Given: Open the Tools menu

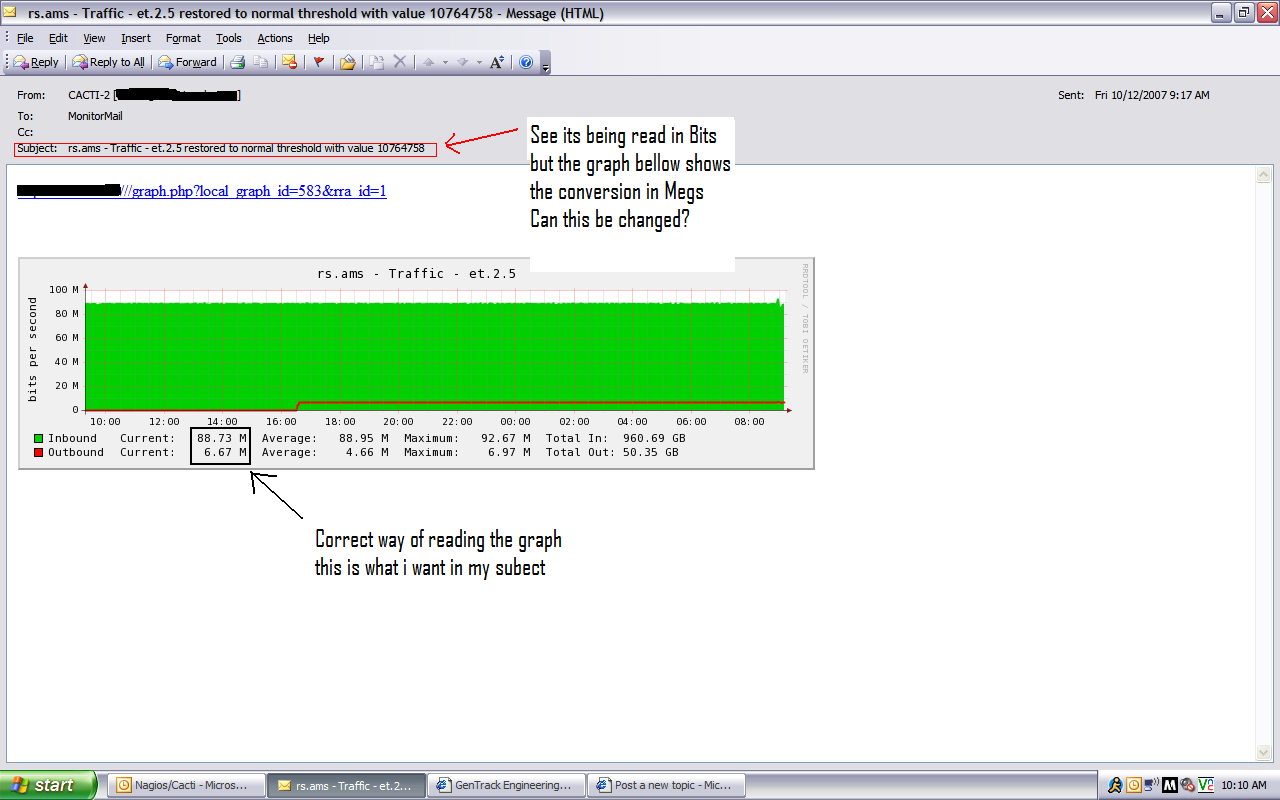Looking at the screenshot, I should pos(229,38).
